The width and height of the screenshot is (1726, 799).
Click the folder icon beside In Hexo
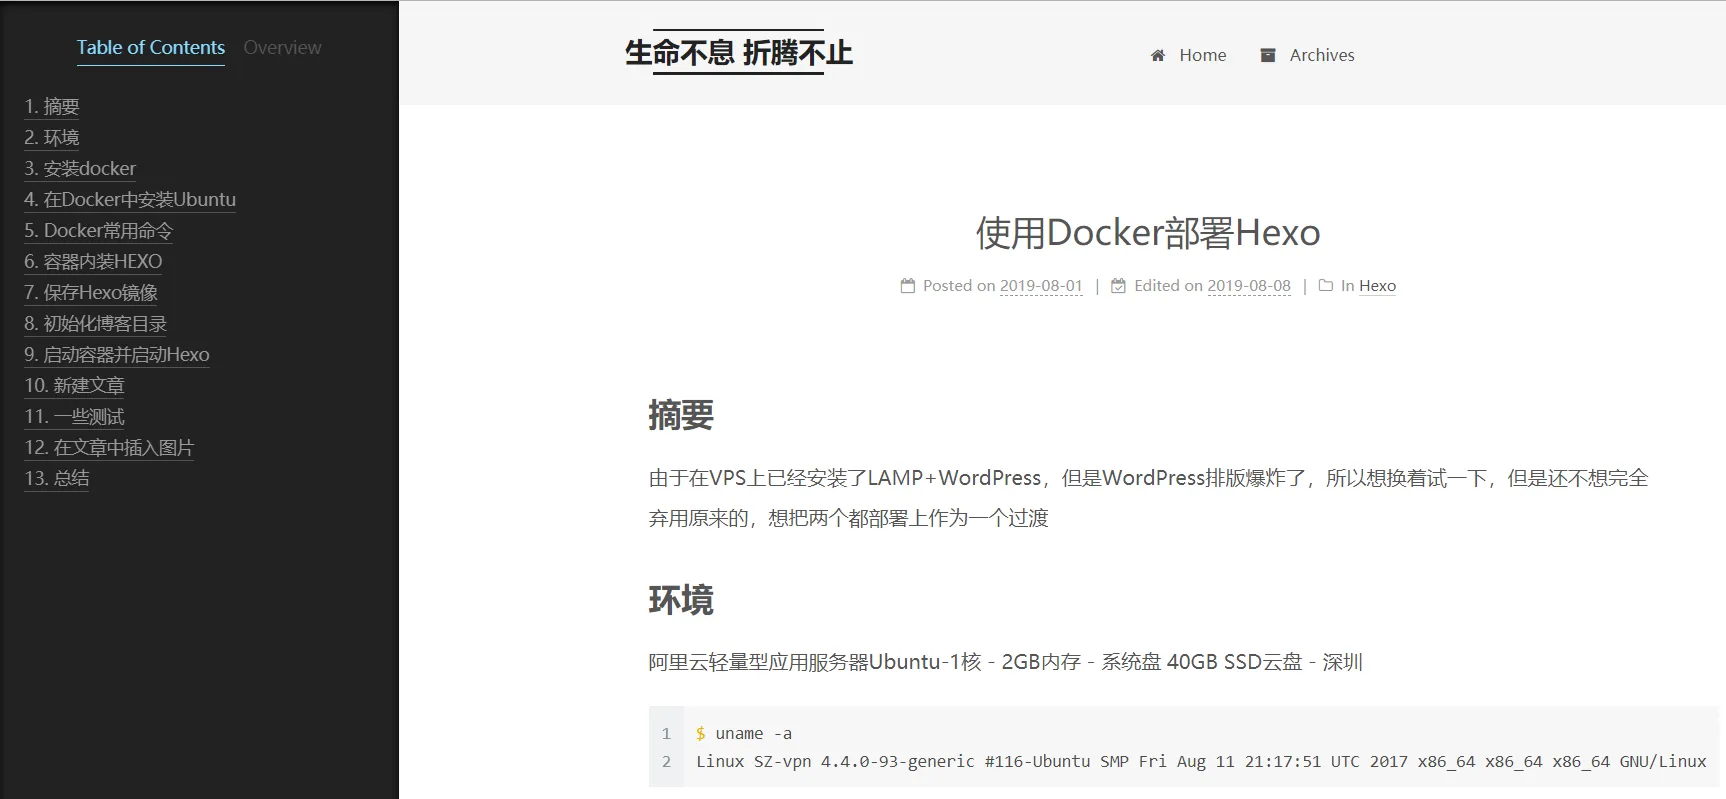point(1326,286)
